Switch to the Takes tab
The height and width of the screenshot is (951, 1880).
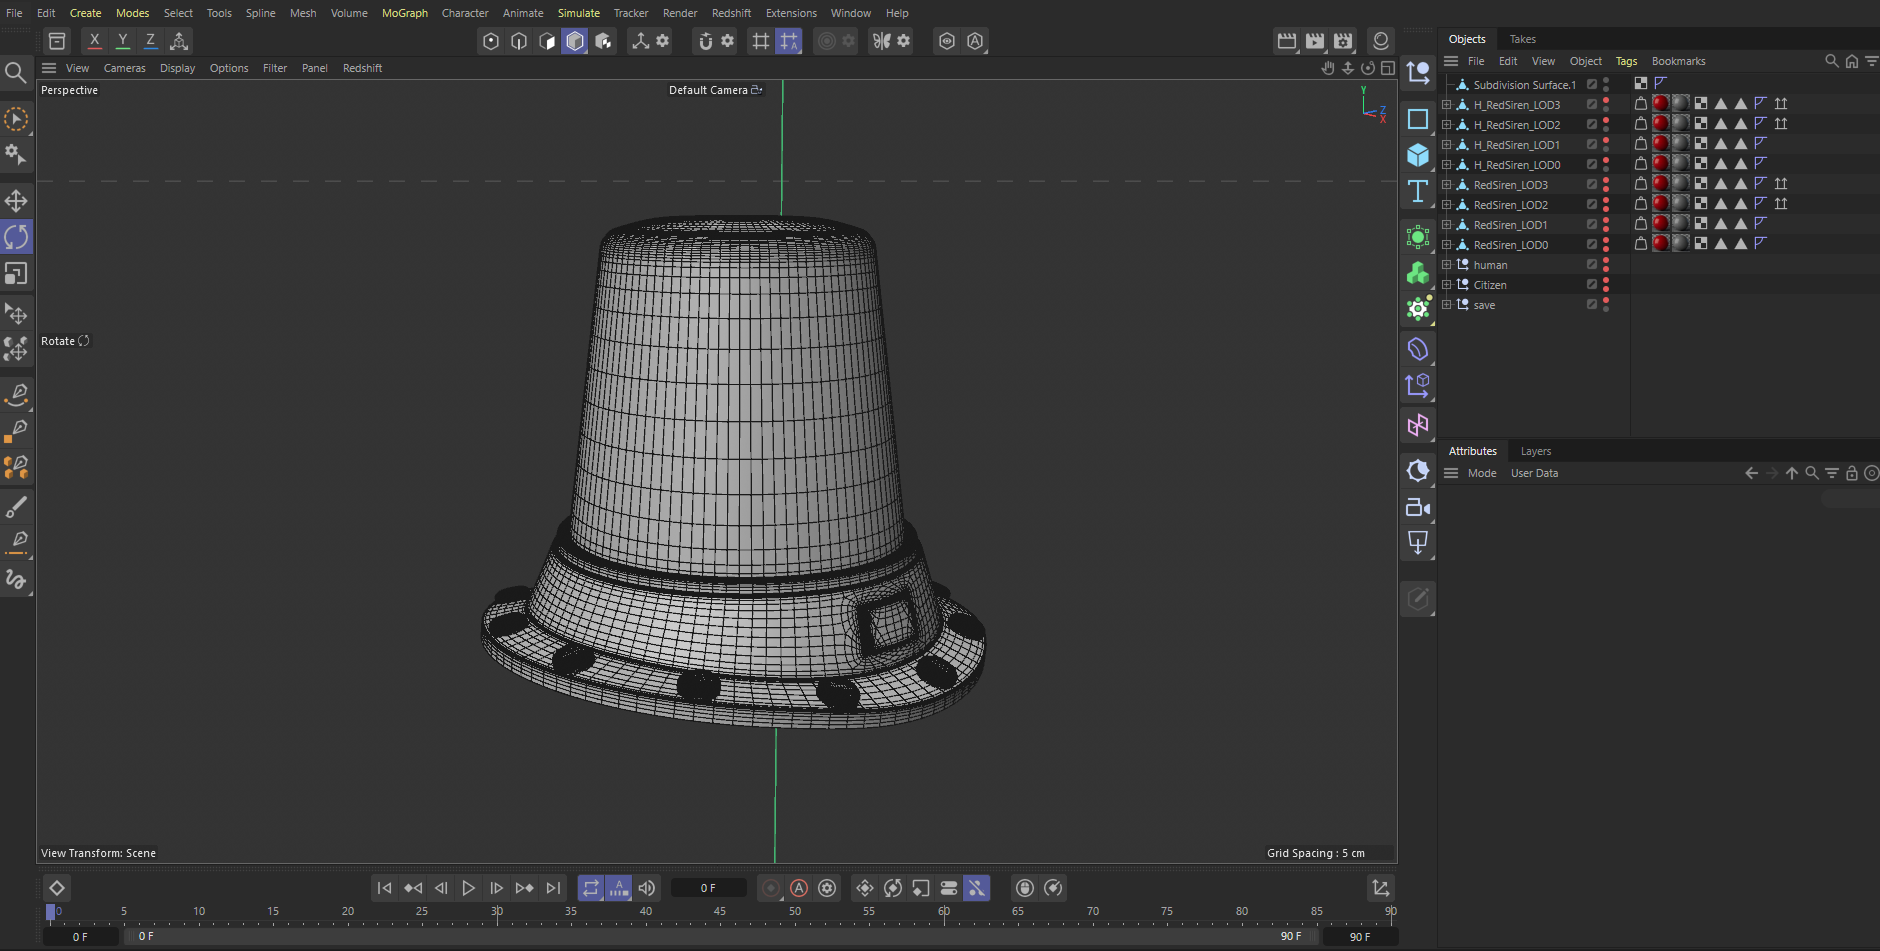pos(1522,39)
